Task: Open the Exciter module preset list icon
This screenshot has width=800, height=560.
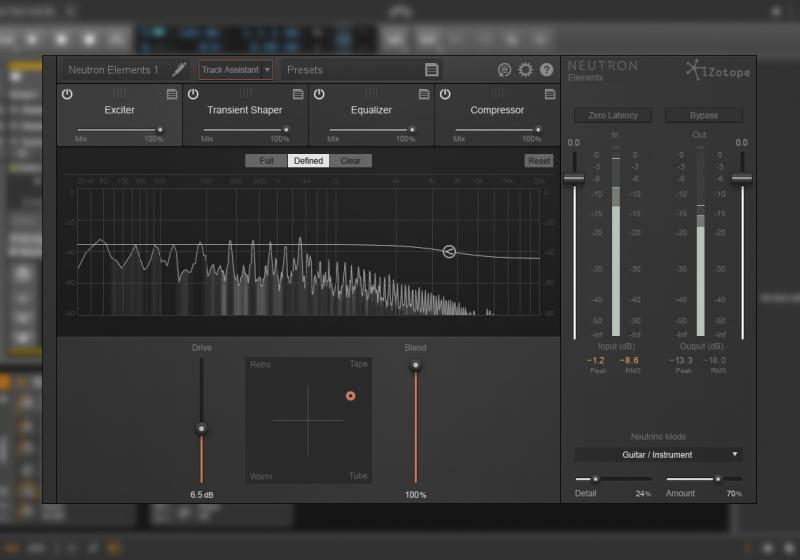Action: 172,94
